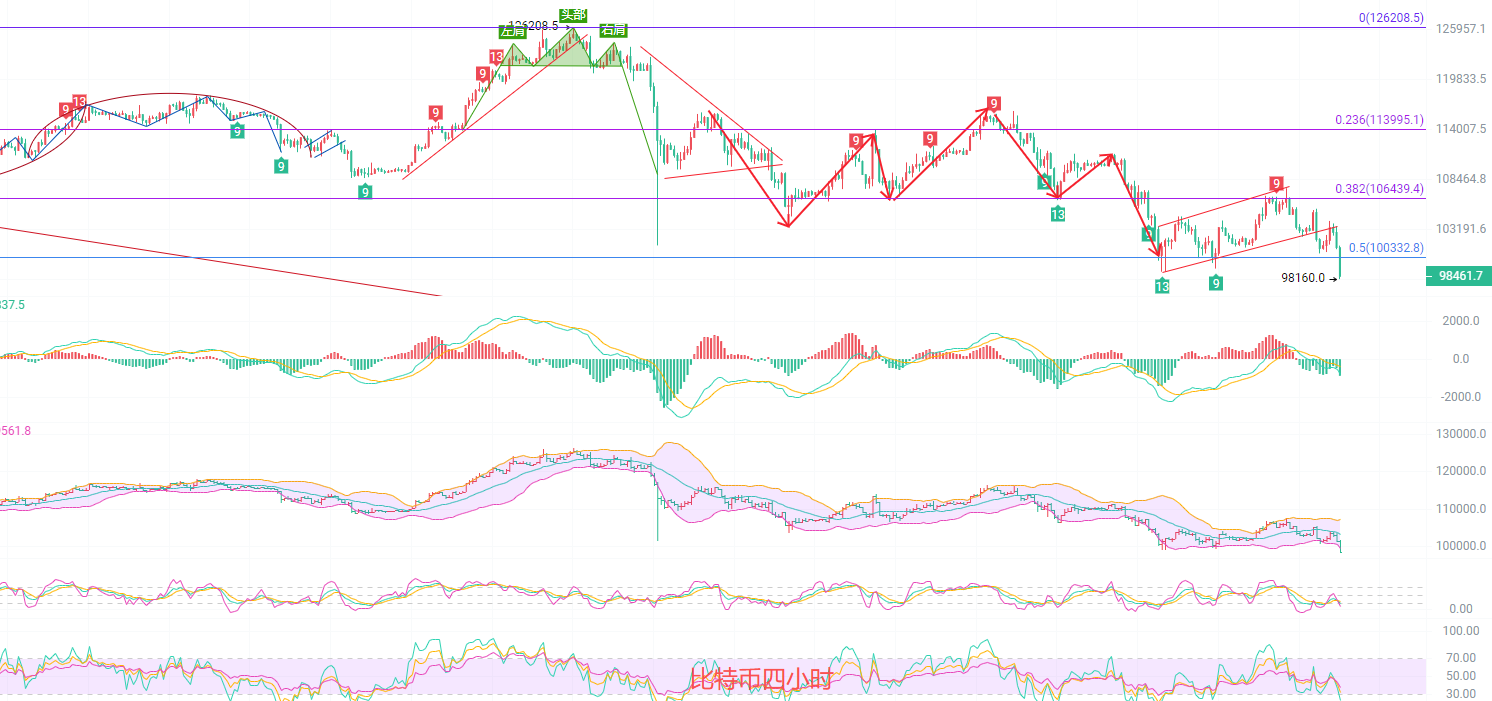The width and height of the screenshot is (1492, 701).
Task: Click the 比特币四小时 watermark text
Action: click(x=761, y=681)
